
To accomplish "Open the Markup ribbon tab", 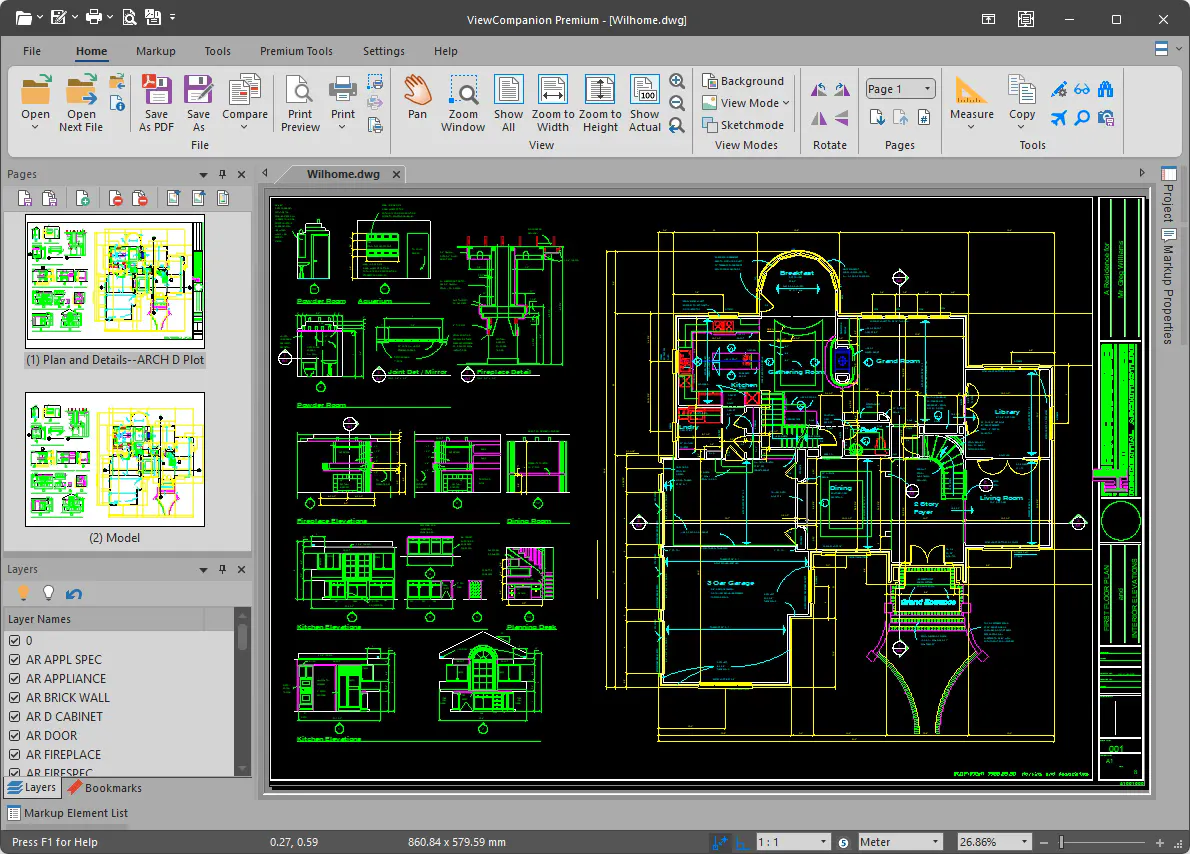I will (156, 51).
